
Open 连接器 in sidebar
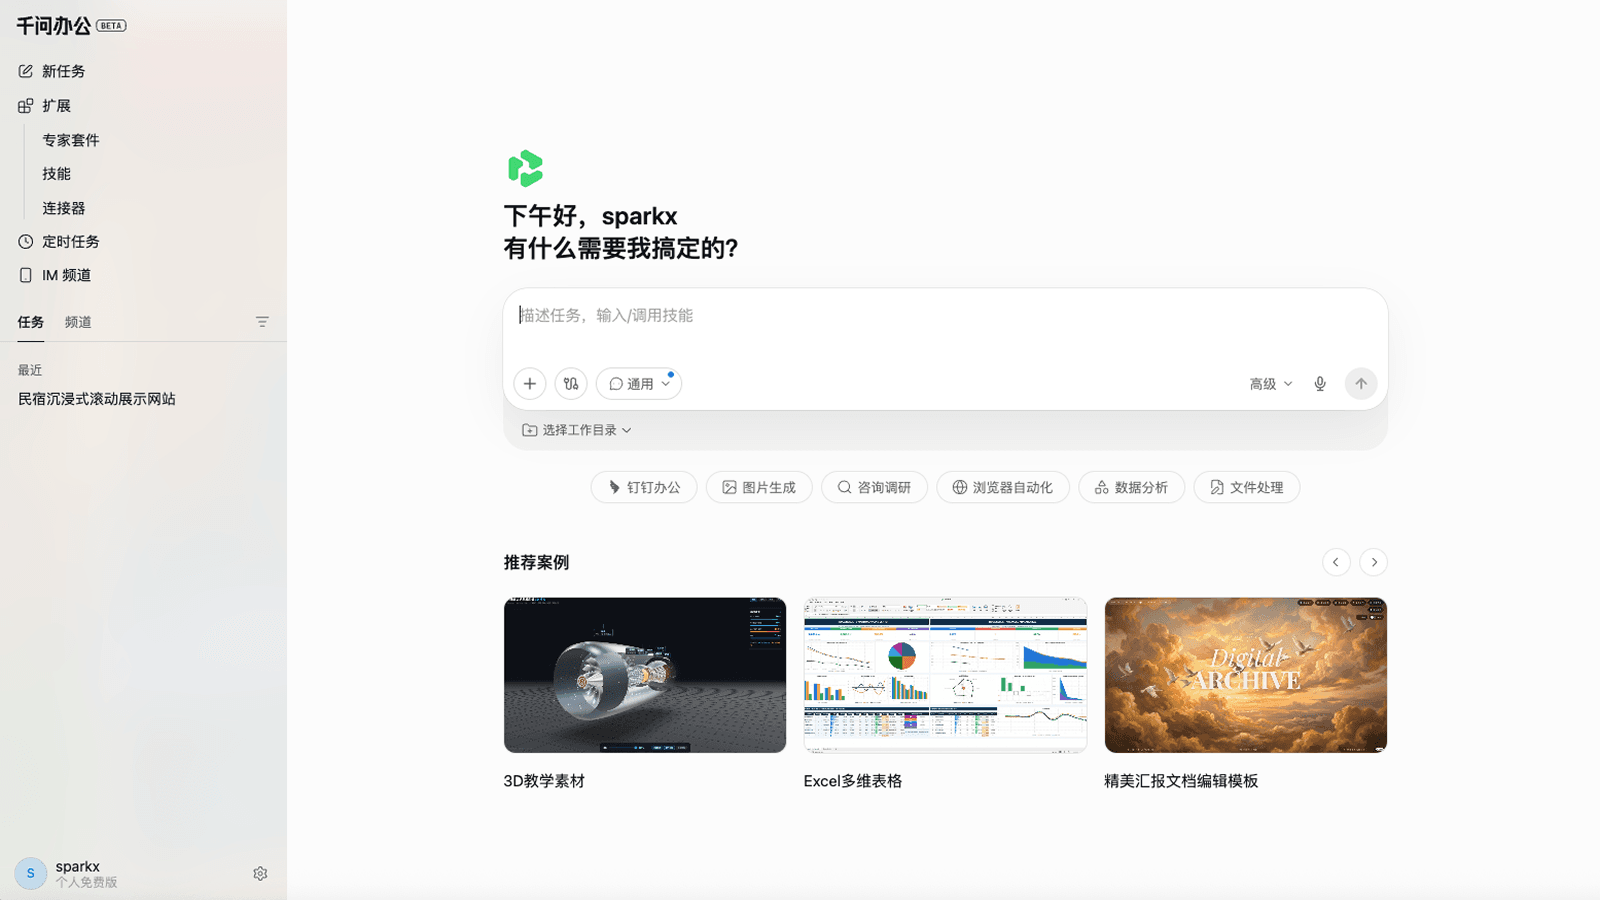click(x=64, y=208)
